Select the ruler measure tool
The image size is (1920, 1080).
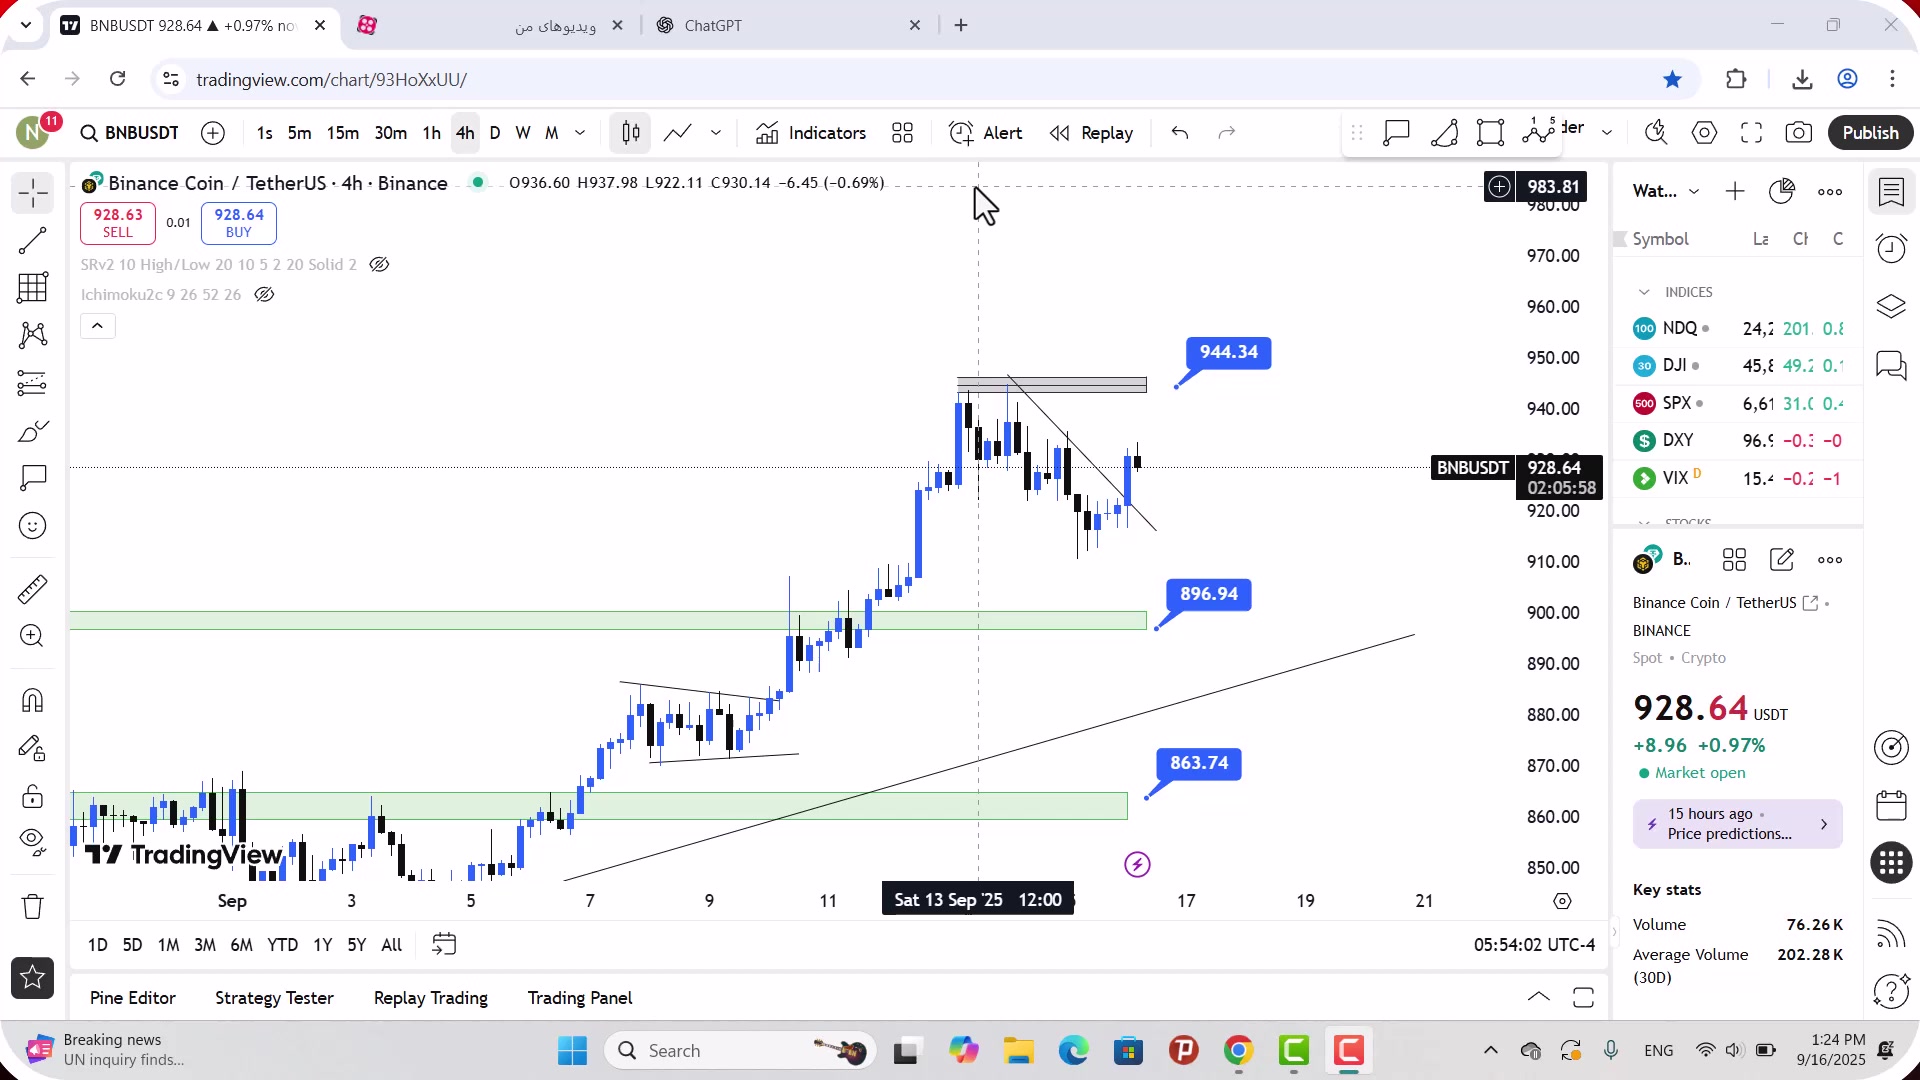click(x=33, y=589)
